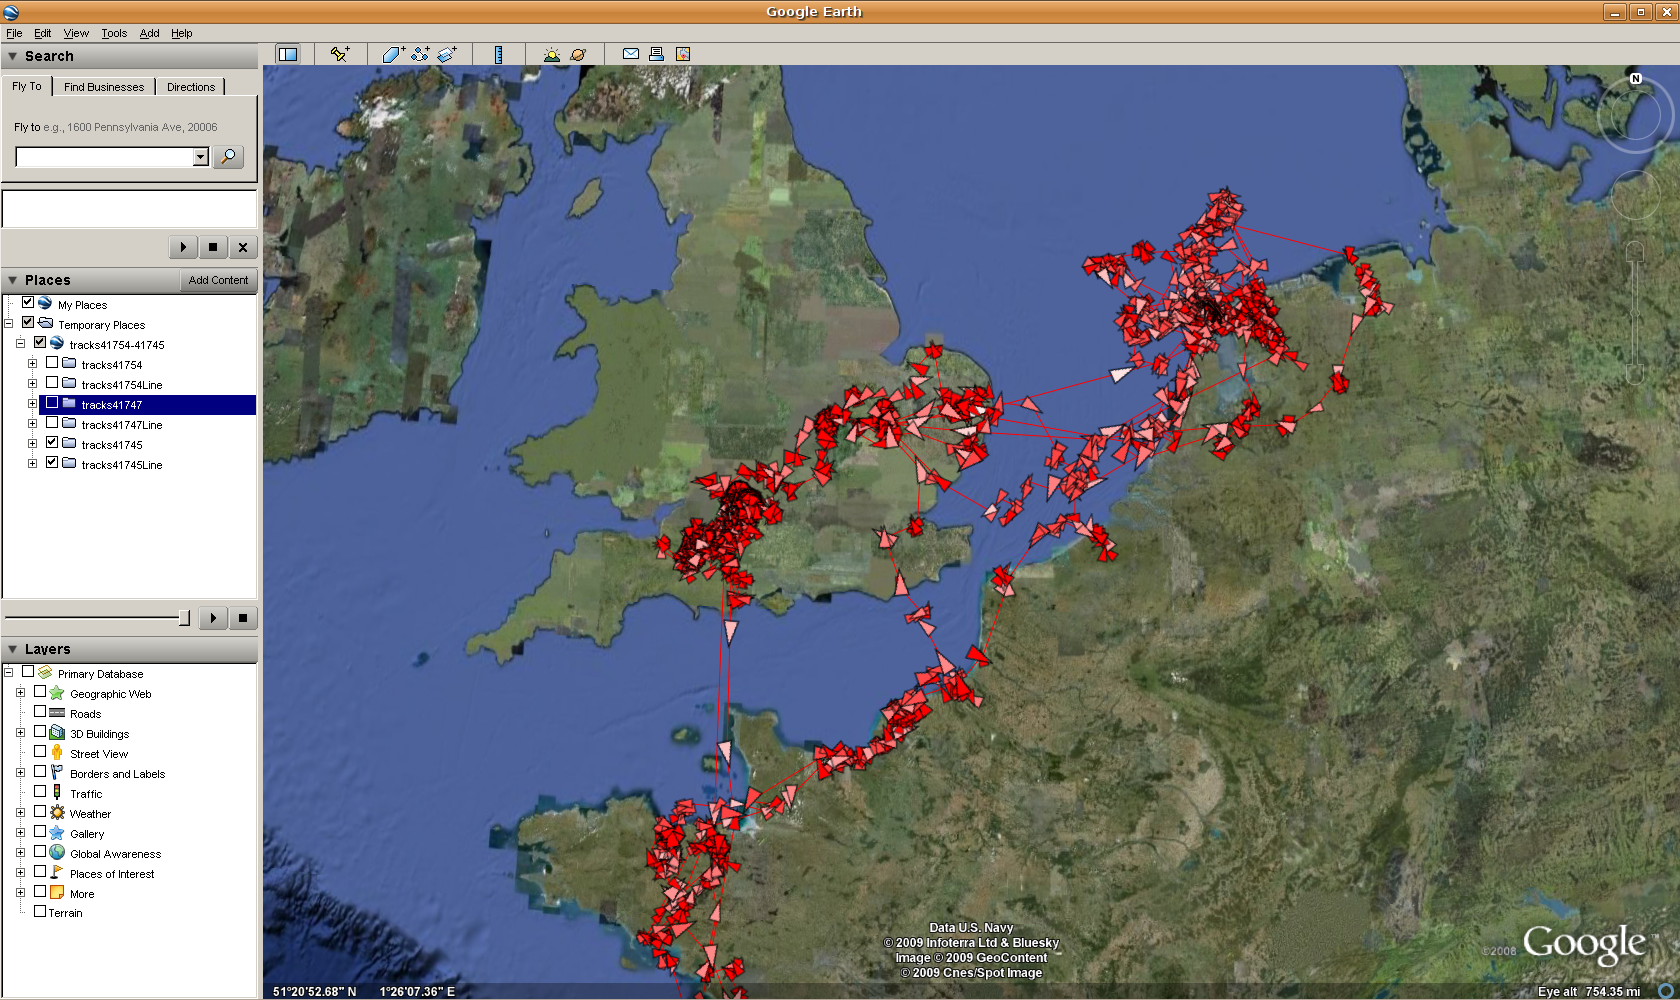Expand the Borders and Labels layer
The width and height of the screenshot is (1680, 1000).
tap(20, 773)
